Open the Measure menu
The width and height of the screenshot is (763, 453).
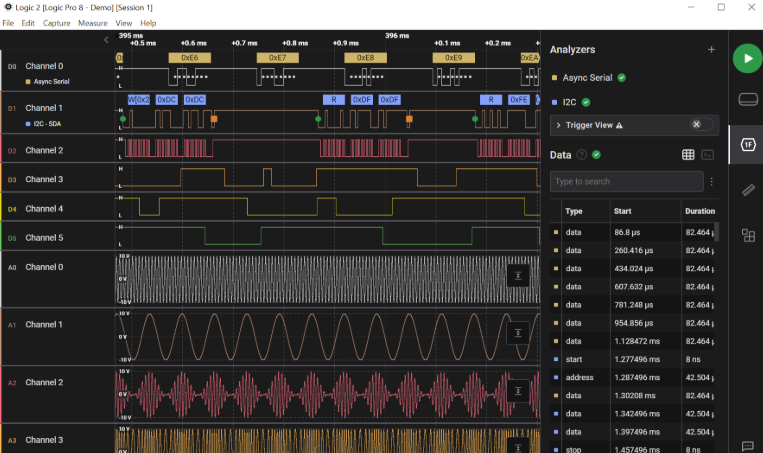pos(93,22)
